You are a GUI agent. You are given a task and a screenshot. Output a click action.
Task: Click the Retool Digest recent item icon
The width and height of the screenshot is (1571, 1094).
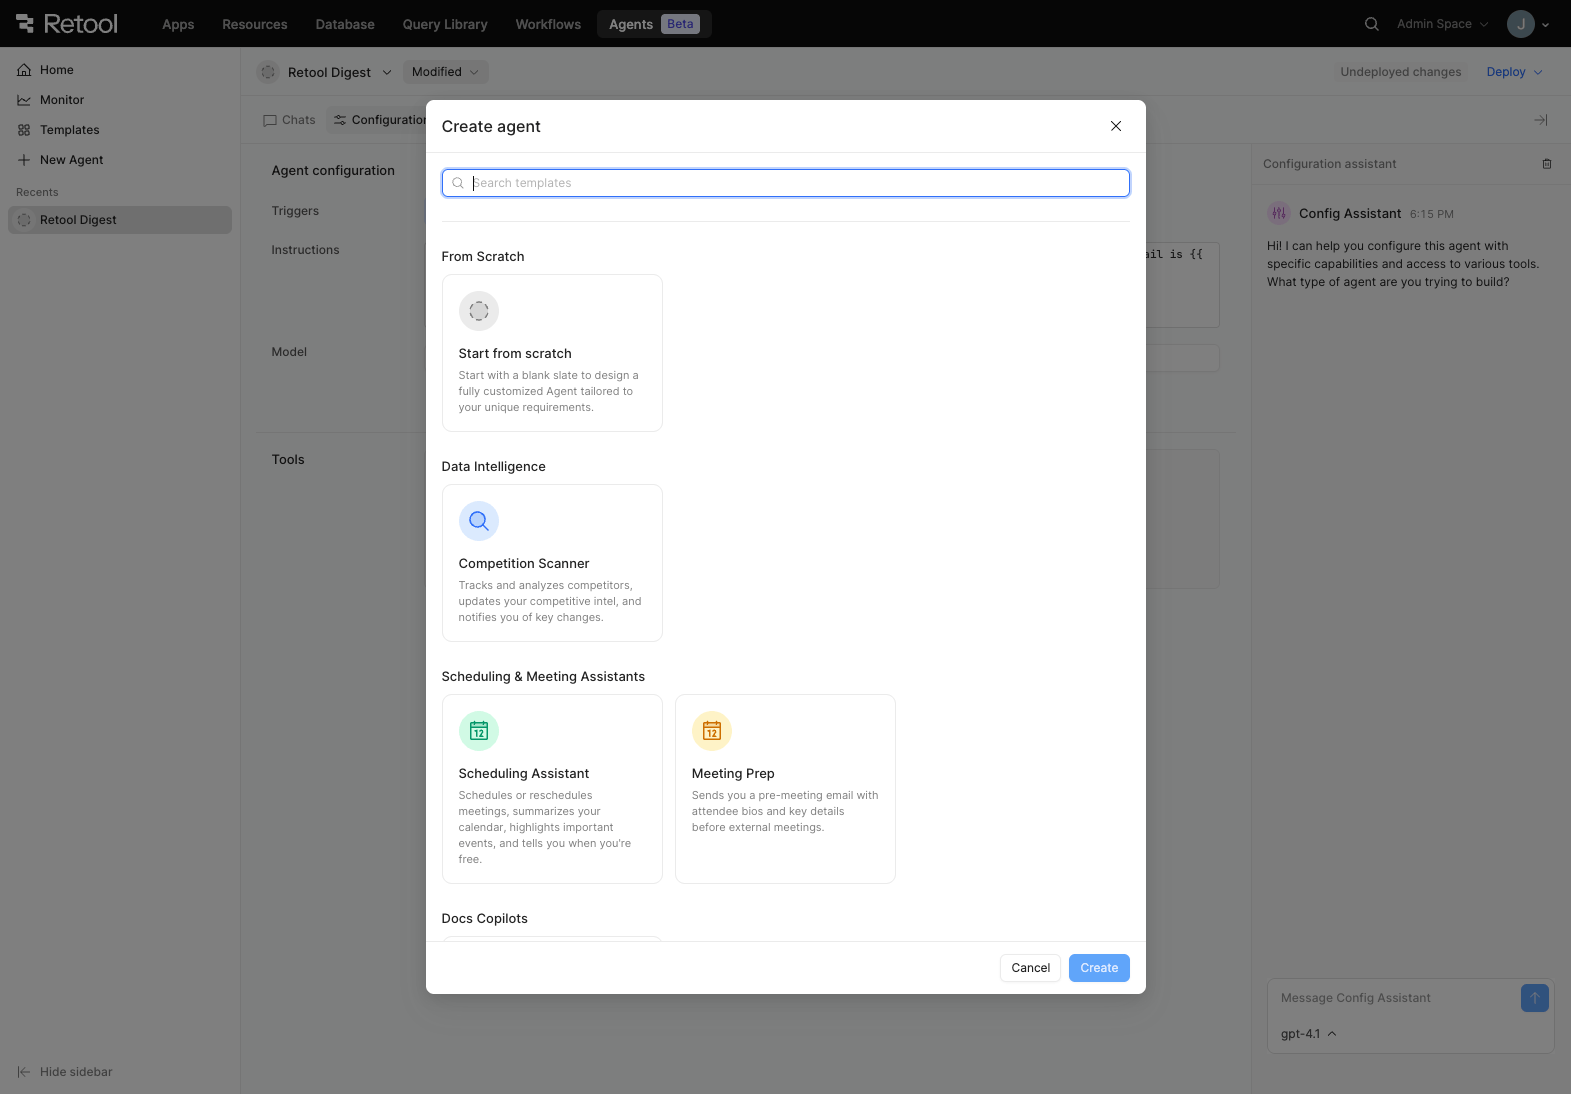24,220
